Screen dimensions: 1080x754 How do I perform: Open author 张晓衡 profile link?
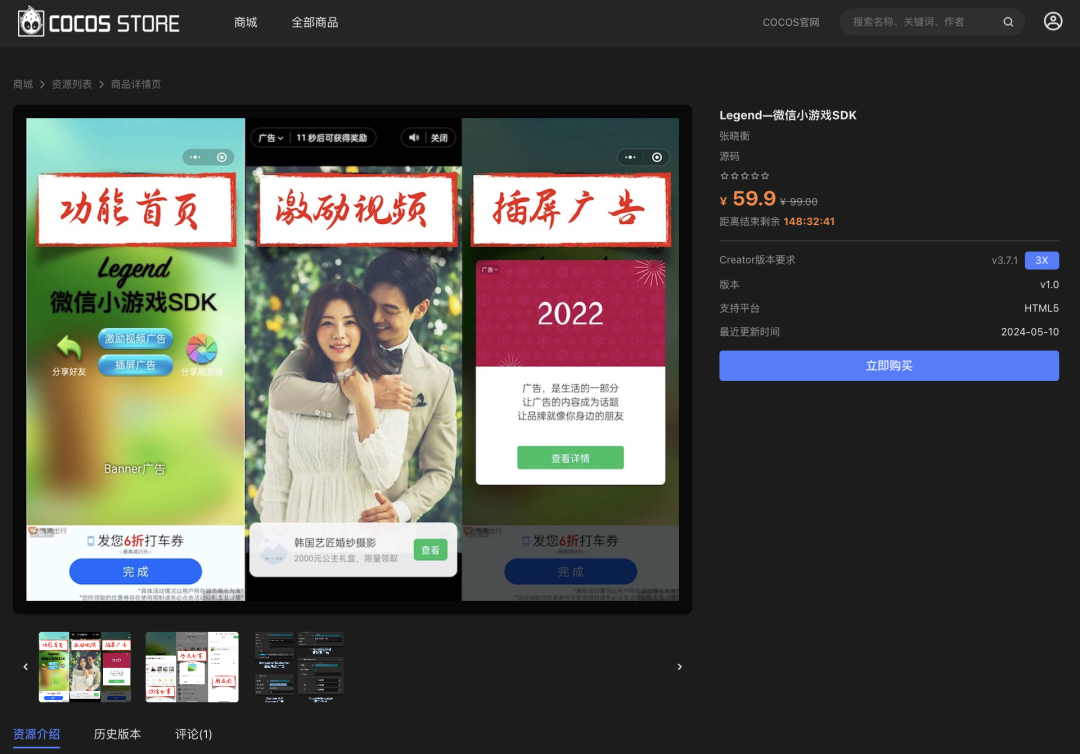(734, 136)
